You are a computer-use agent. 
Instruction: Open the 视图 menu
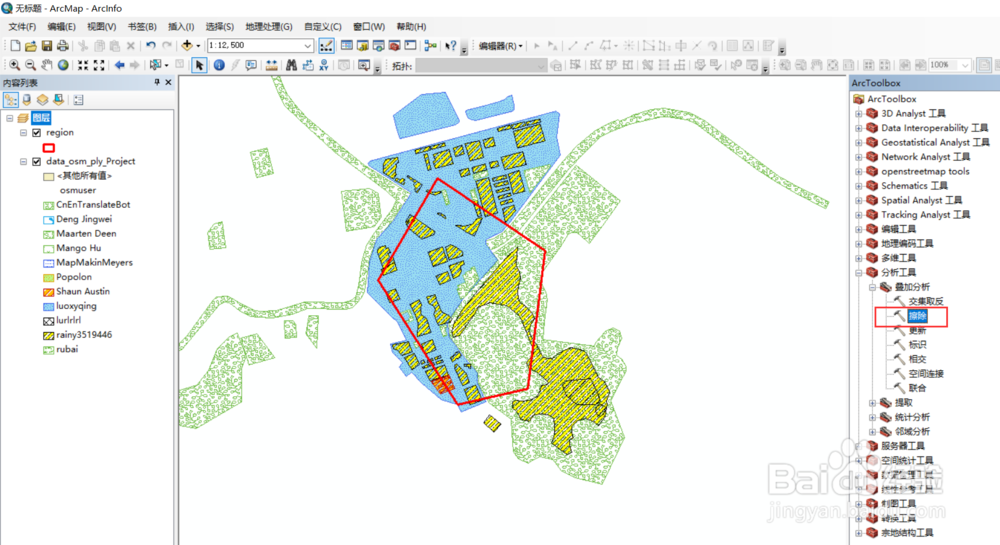[101, 27]
